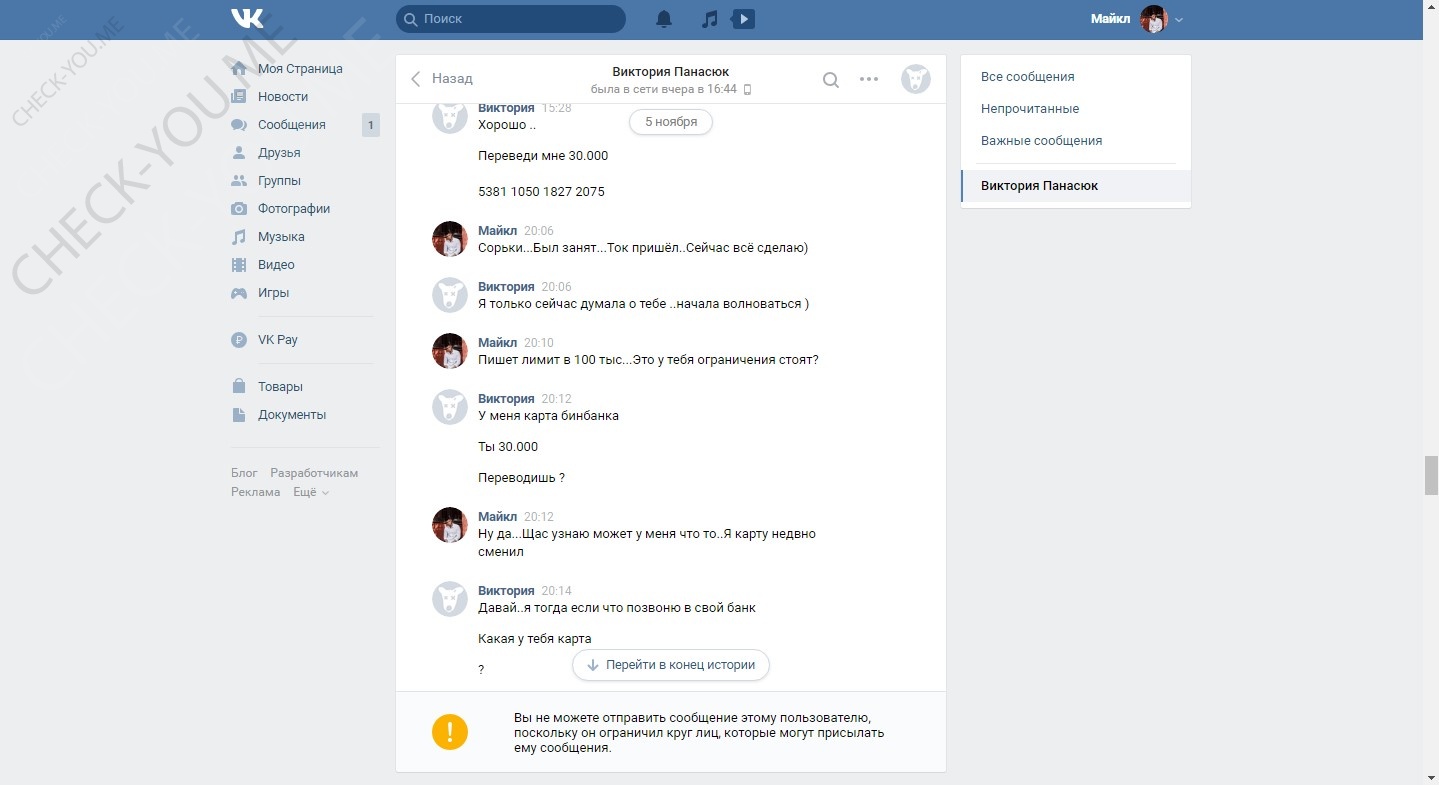Open the three-dots conversation actions menu
The width and height of the screenshot is (1439, 785).
(x=869, y=79)
